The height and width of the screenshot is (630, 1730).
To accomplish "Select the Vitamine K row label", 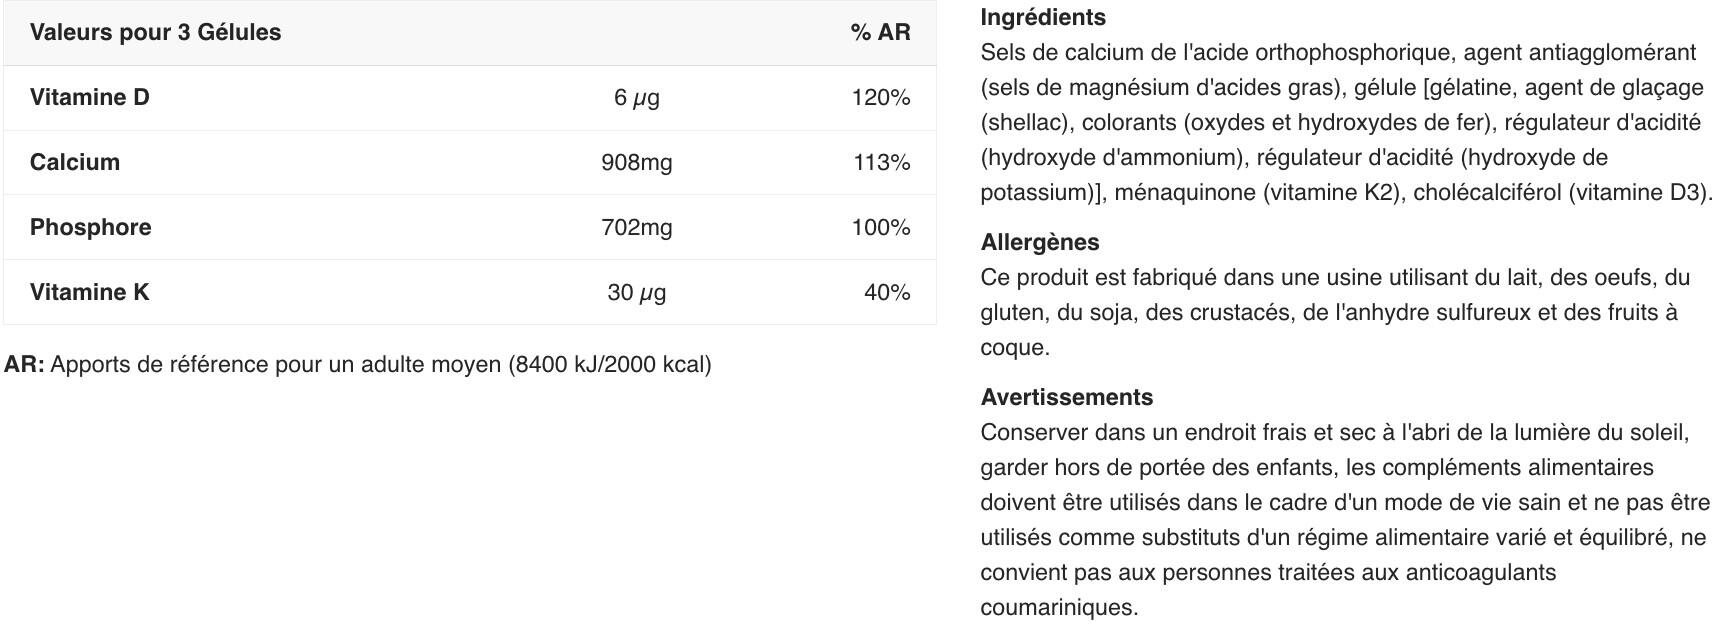I will [89, 292].
